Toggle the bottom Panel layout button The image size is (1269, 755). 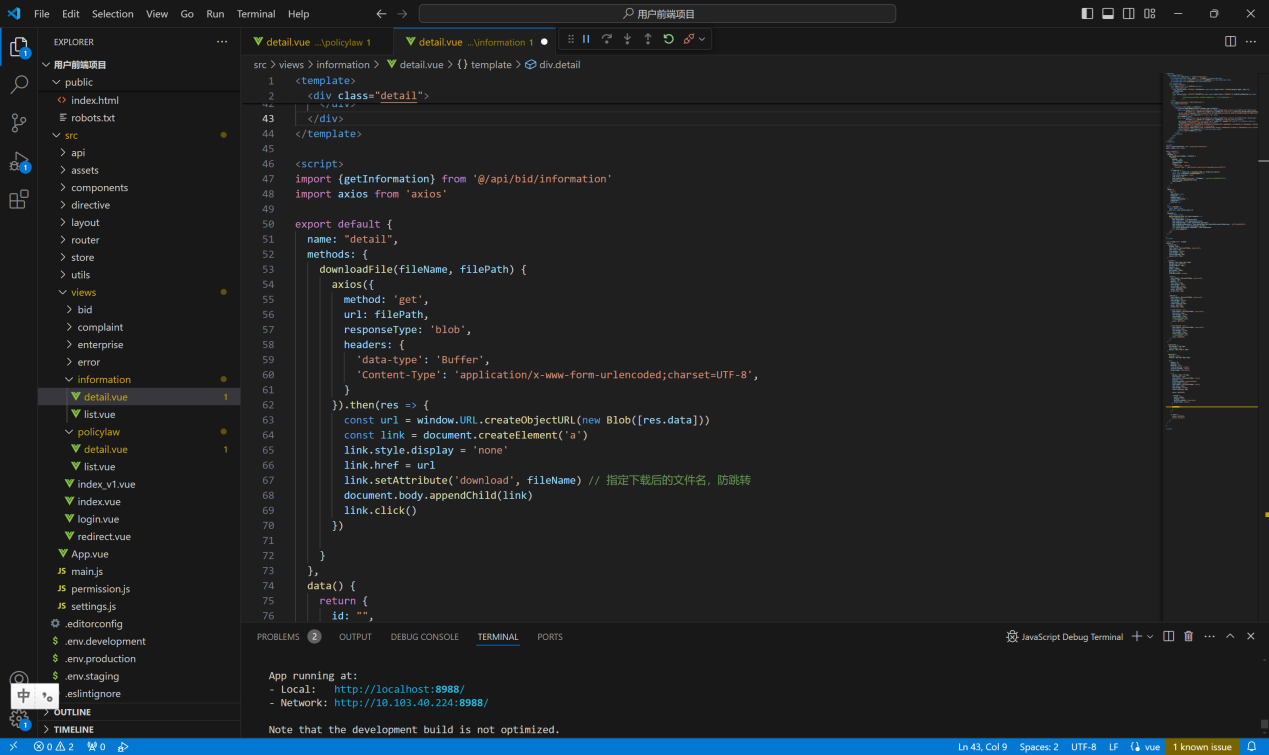pos(1108,14)
